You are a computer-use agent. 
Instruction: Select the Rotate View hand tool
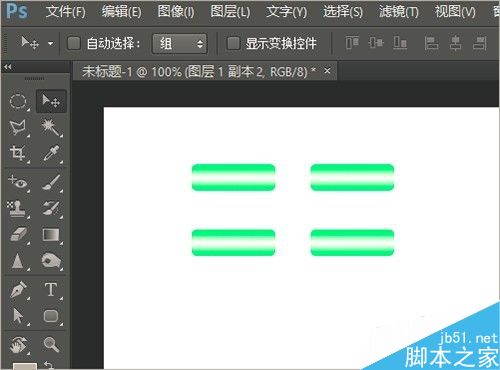(x=18, y=344)
